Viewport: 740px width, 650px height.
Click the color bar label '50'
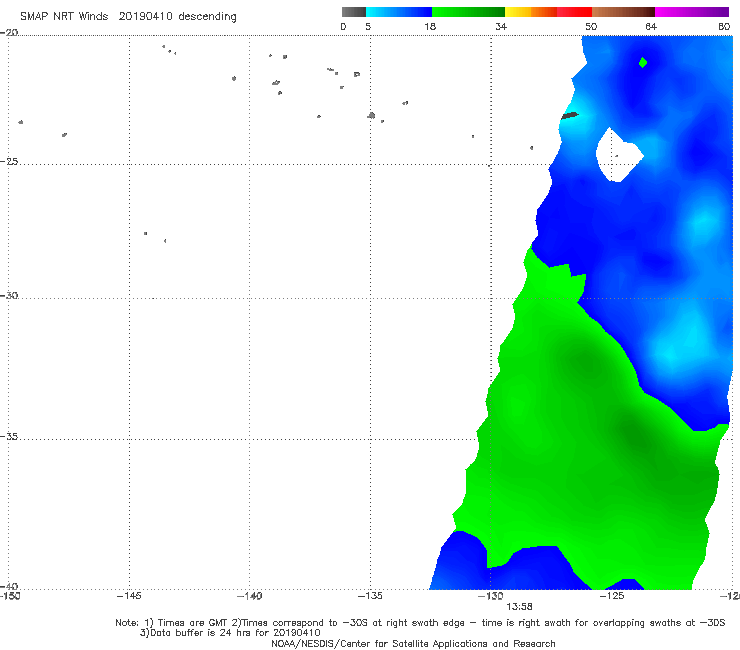pyautogui.click(x=591, y=27)
